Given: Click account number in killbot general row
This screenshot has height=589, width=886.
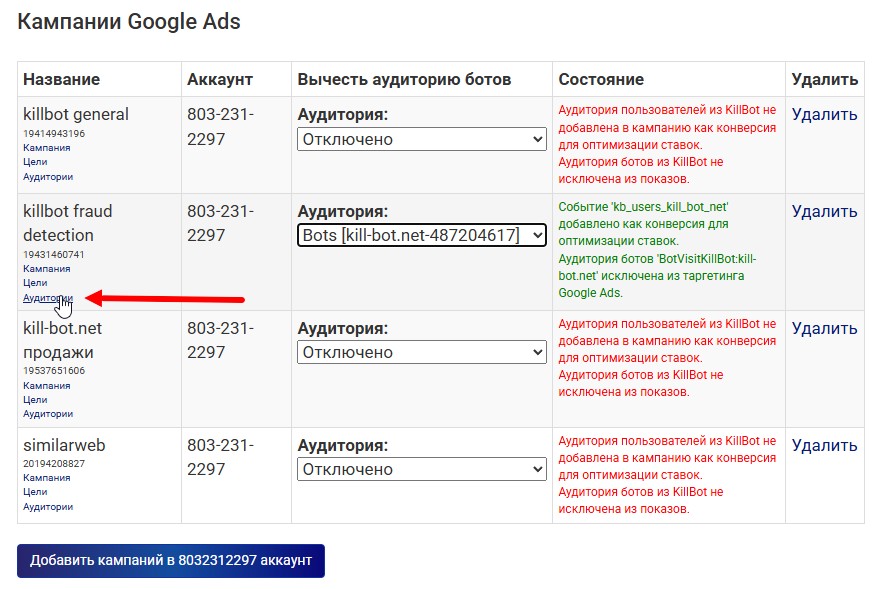Looking at the screenshot, I should coord(220,127).
